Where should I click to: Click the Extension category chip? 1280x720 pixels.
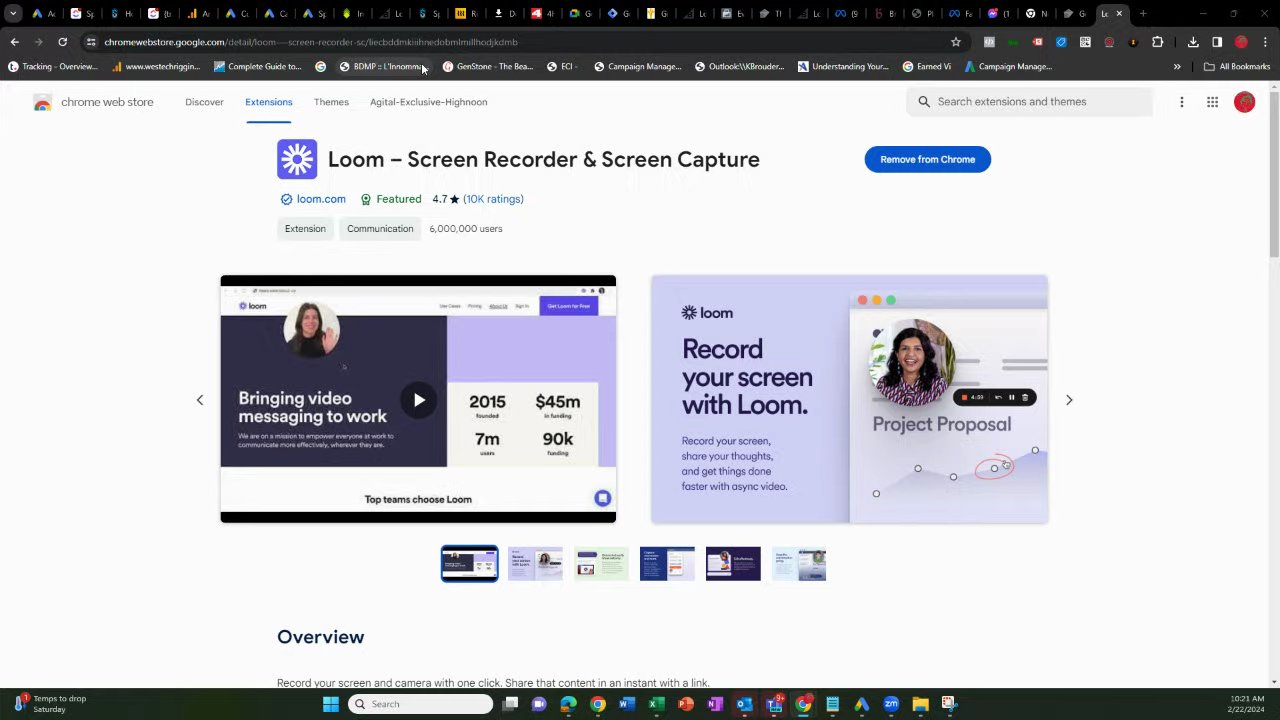(x=305, y=229)
